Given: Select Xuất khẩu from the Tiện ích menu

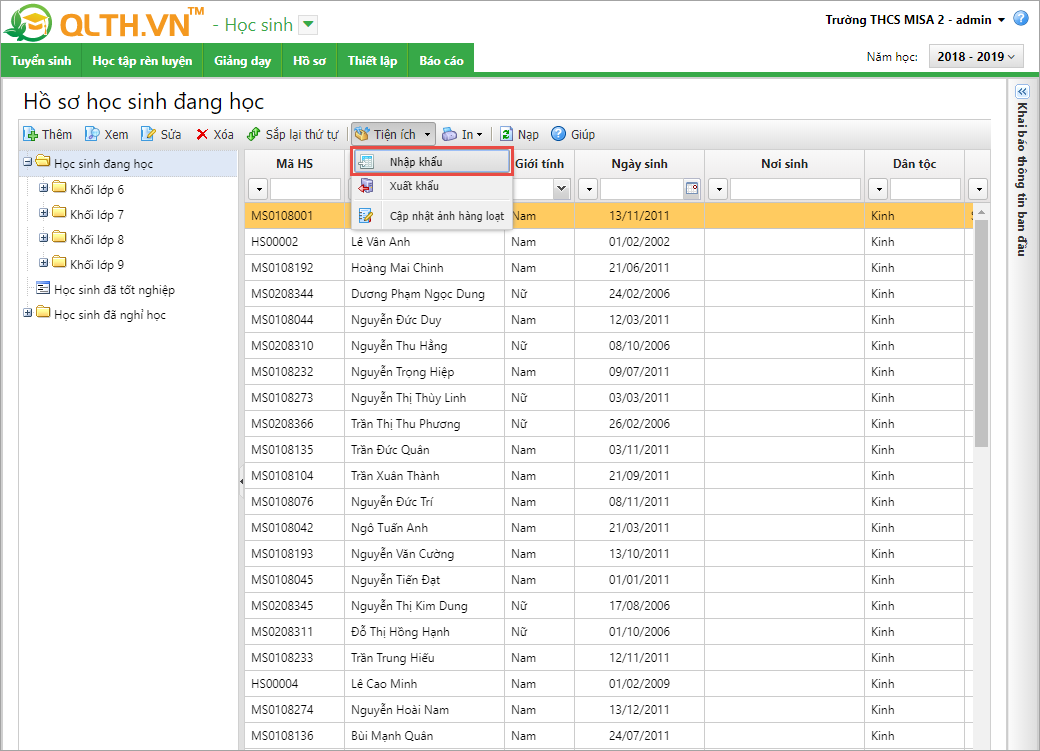Looking at the screenshot, I should (x=414, y=186).
